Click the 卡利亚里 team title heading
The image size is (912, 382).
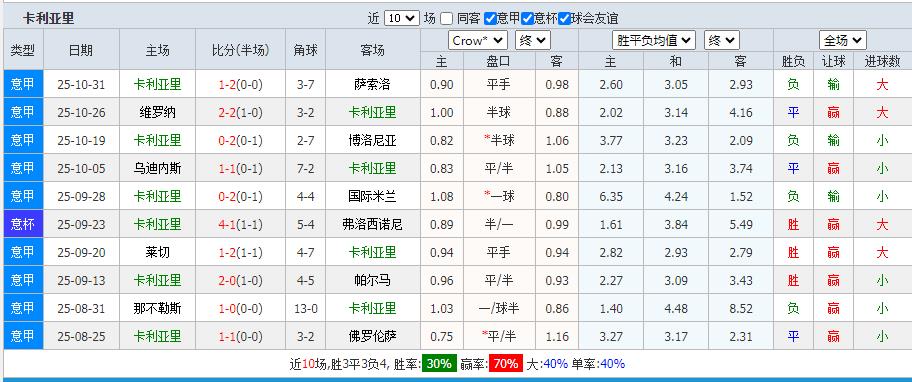pos(48,19)
